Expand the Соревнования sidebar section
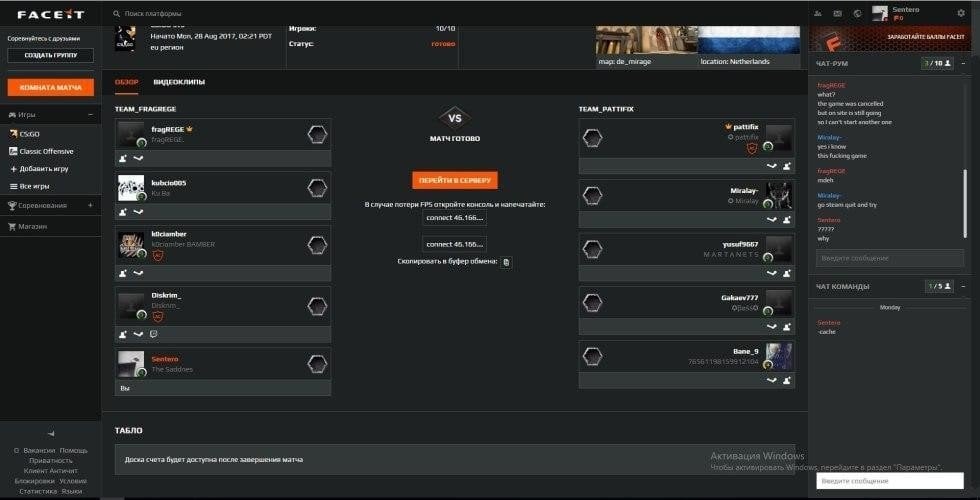The width and height of the screenshot is (980, 500). 90,205
